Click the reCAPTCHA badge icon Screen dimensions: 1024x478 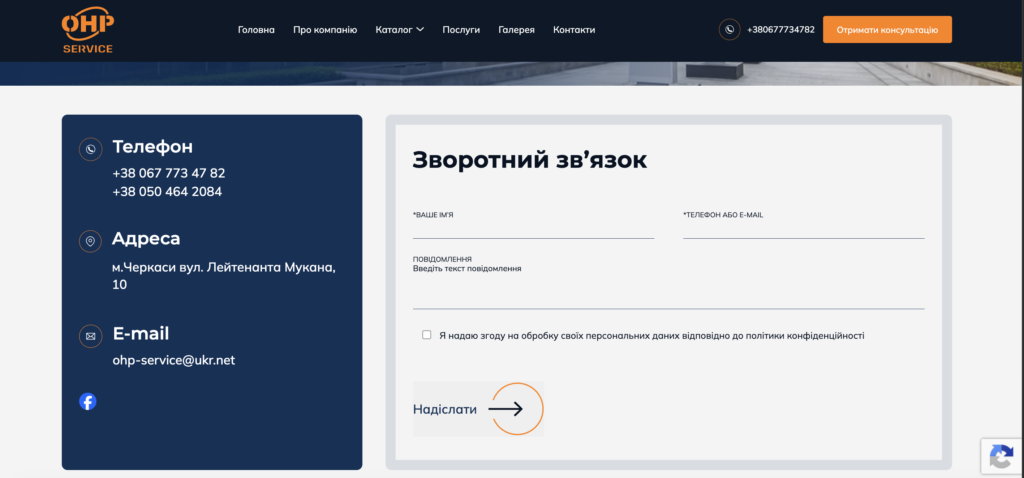1002,456
